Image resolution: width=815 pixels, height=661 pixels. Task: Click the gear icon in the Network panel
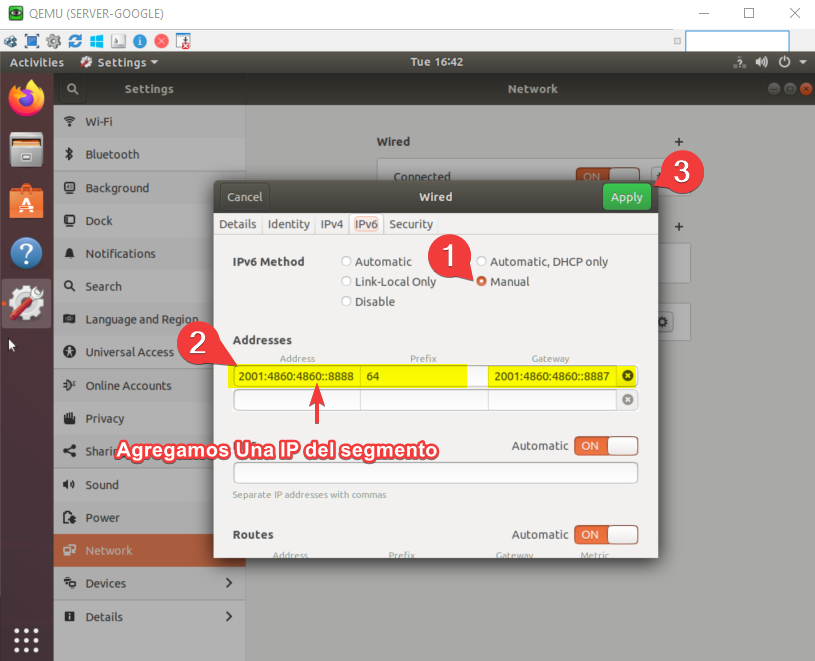660,322
